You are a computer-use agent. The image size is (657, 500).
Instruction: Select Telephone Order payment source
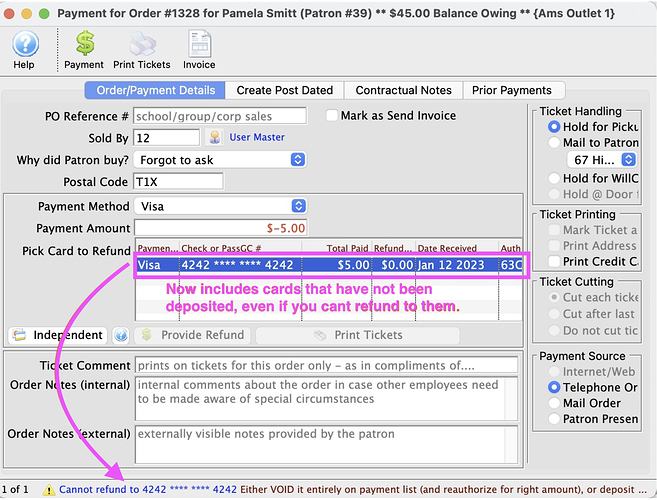(x=554, y=387)
